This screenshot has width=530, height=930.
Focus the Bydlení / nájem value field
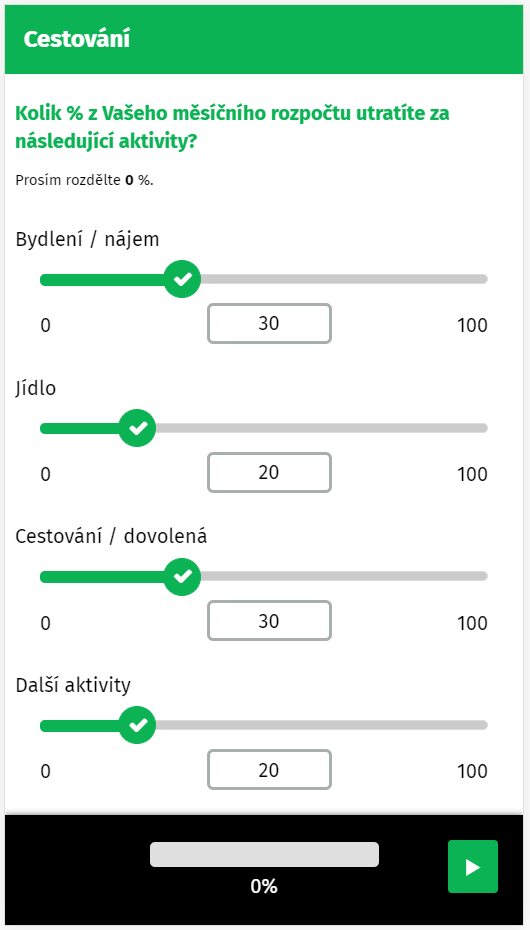(x=269, y=324)
